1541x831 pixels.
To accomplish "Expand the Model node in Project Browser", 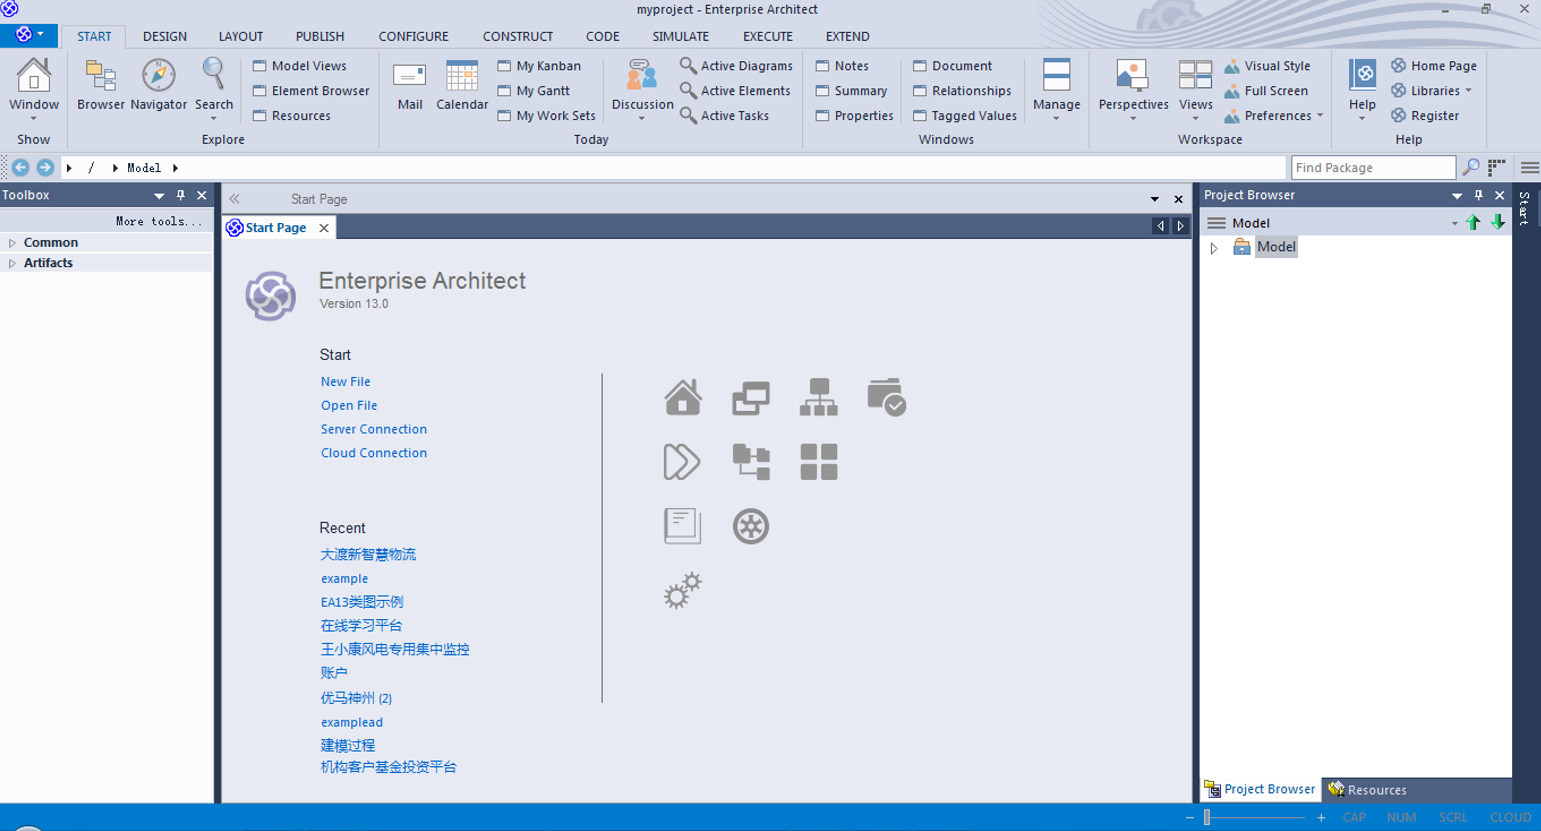I will 1214,248.
